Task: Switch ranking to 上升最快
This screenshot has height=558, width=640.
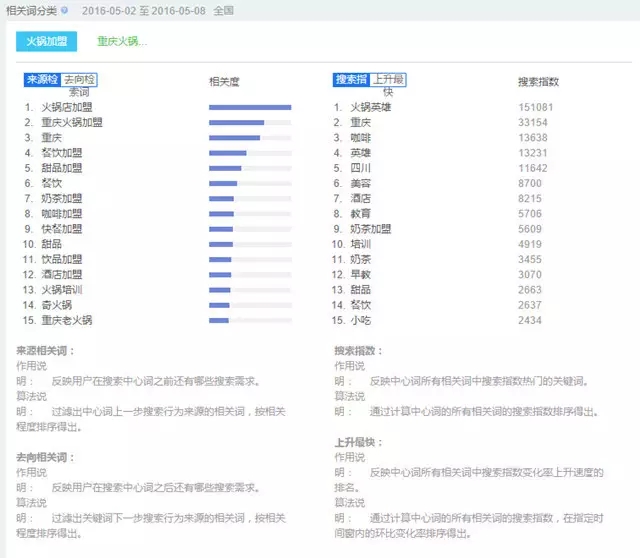Action: click(389, 79)
